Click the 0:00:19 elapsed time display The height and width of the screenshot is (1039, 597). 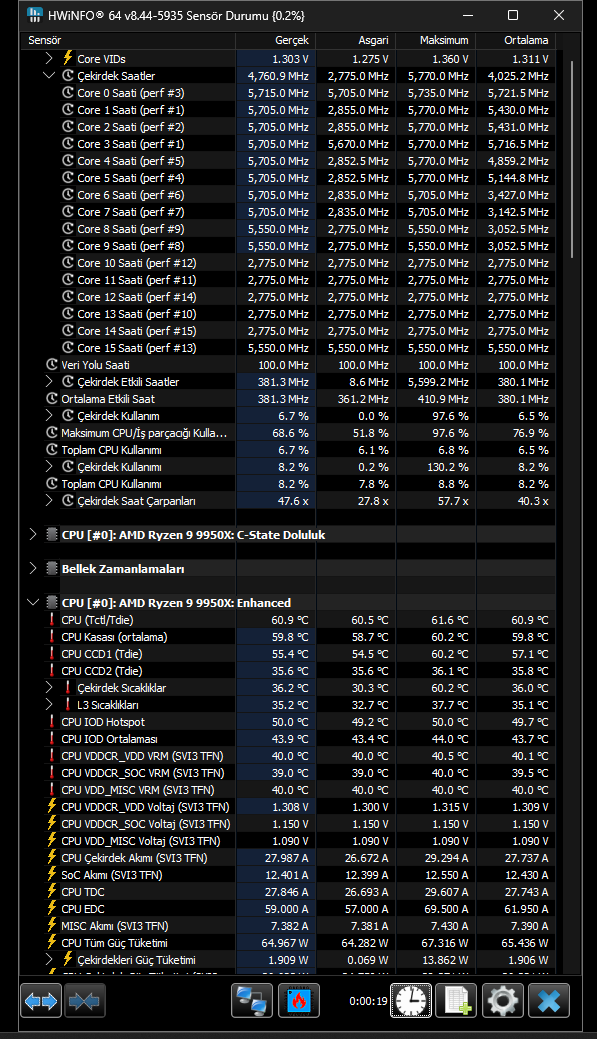point(368,1001)
